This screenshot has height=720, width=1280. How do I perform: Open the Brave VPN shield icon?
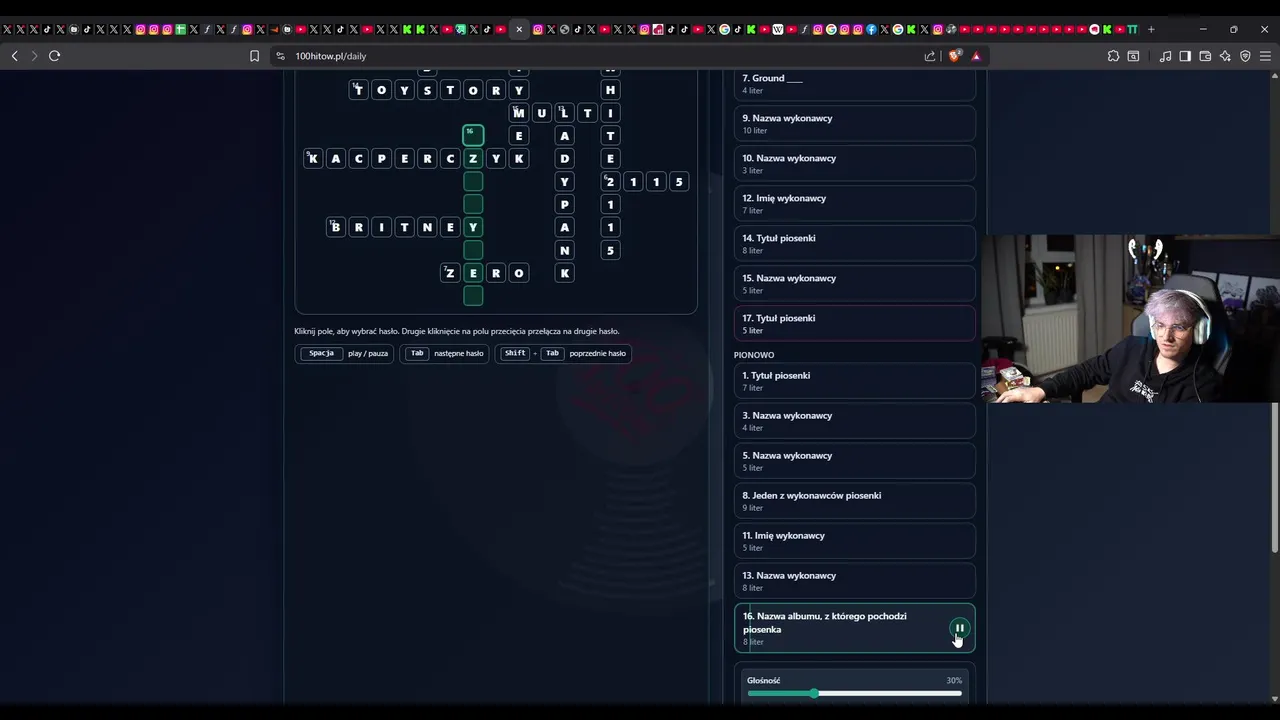click(1245, 56)
